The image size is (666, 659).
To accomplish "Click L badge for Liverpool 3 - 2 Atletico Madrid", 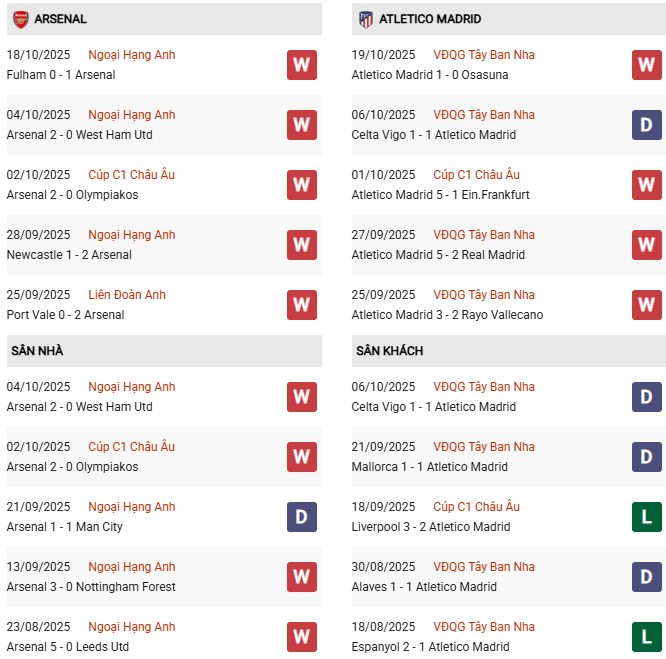I will coord(647,517).
